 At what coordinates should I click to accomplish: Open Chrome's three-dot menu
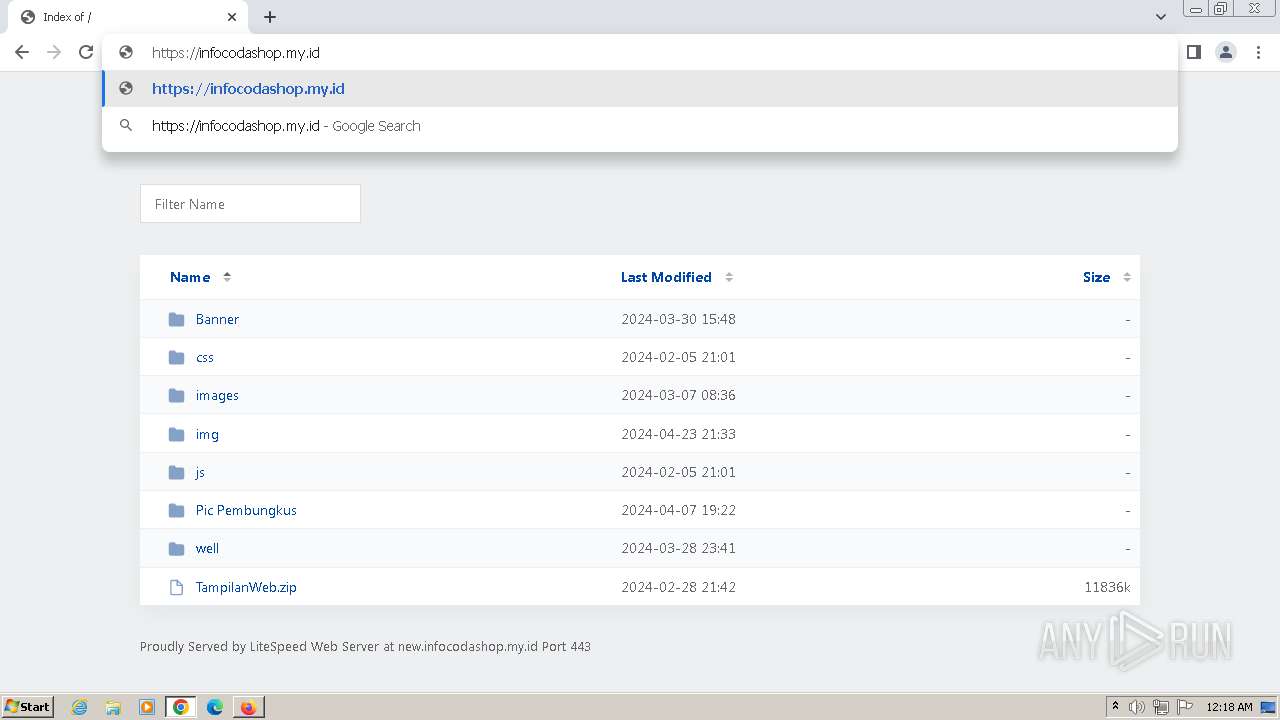click(x=1259, y=52)
